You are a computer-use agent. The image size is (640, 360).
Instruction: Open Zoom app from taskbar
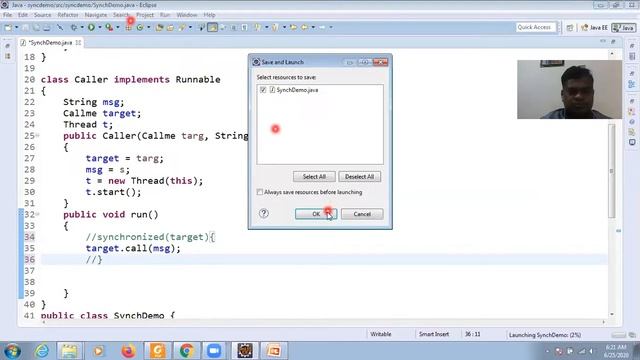[214, 351]
